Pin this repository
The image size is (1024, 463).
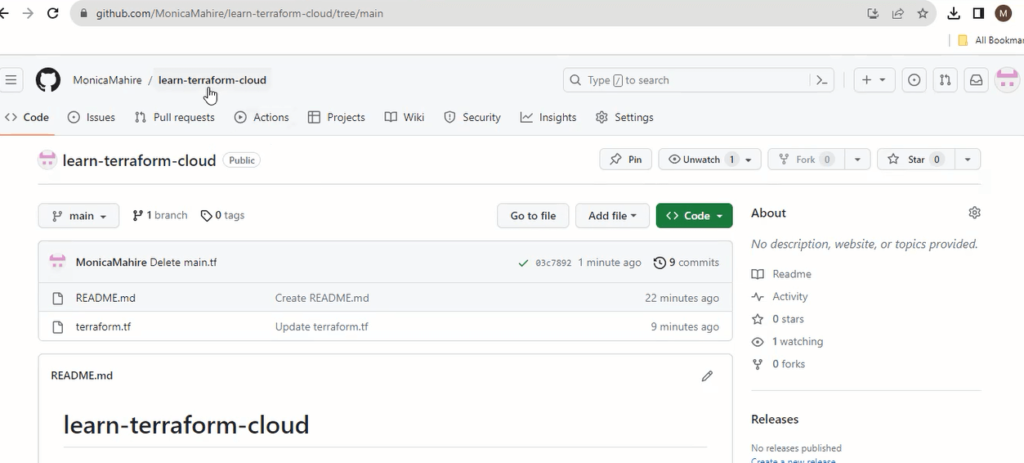click(x=626, y=159)
